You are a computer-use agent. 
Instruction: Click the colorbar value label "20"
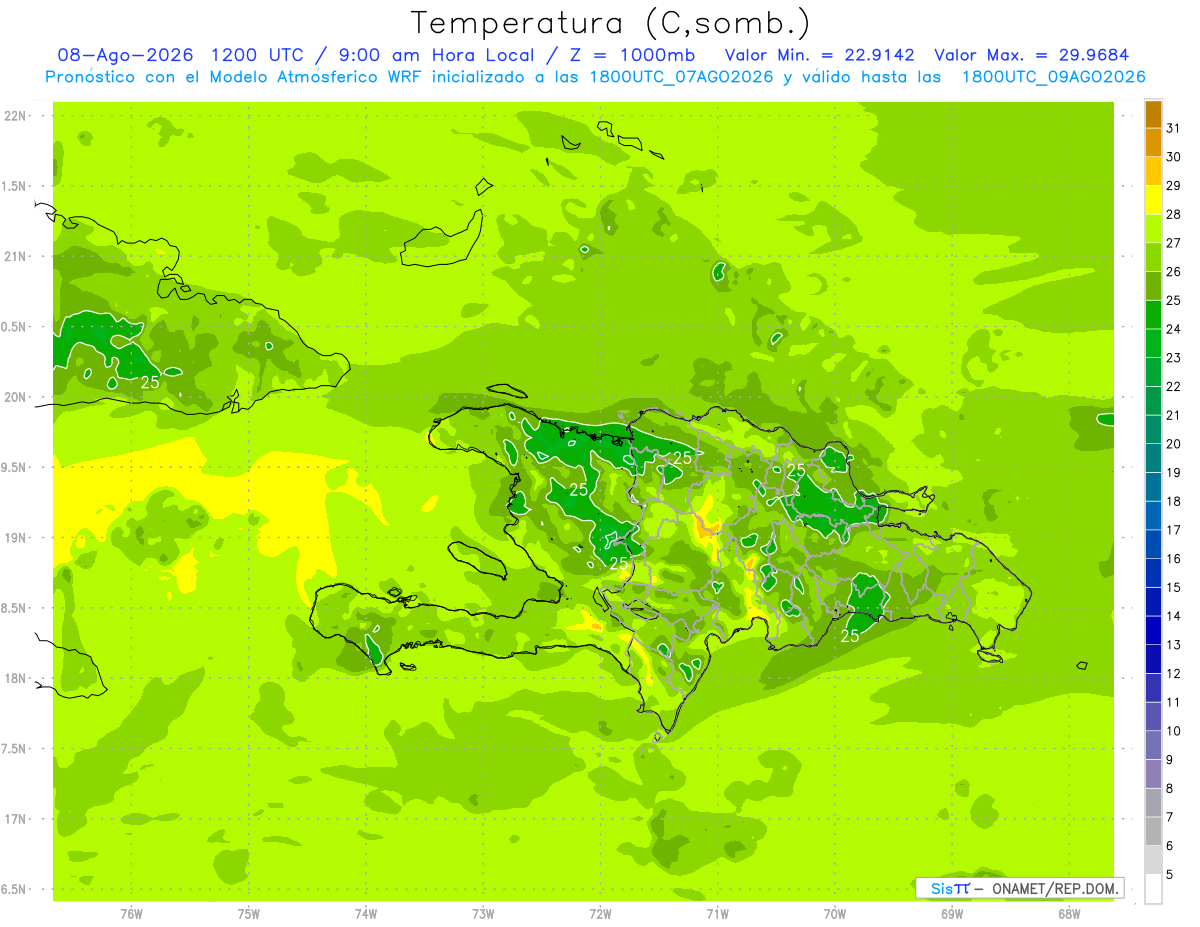point(1174,444)
